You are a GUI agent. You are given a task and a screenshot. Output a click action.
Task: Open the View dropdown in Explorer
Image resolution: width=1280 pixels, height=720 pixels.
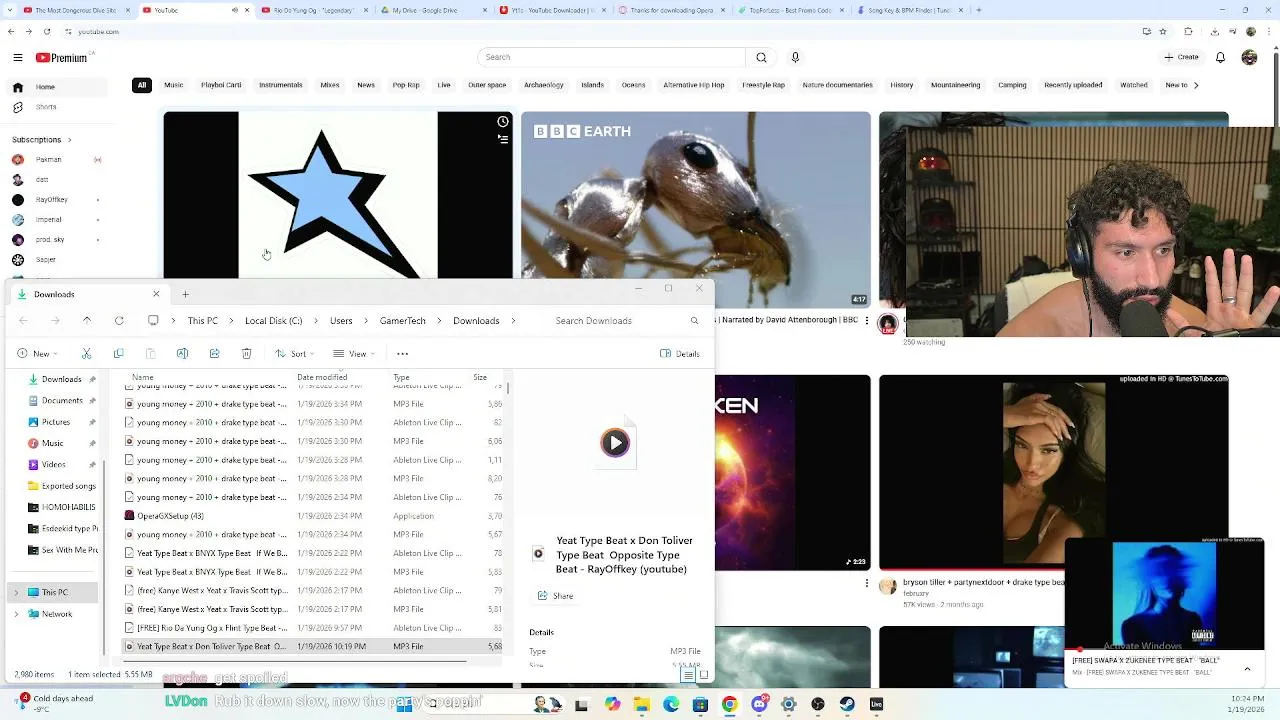click(x=353, y=354)
